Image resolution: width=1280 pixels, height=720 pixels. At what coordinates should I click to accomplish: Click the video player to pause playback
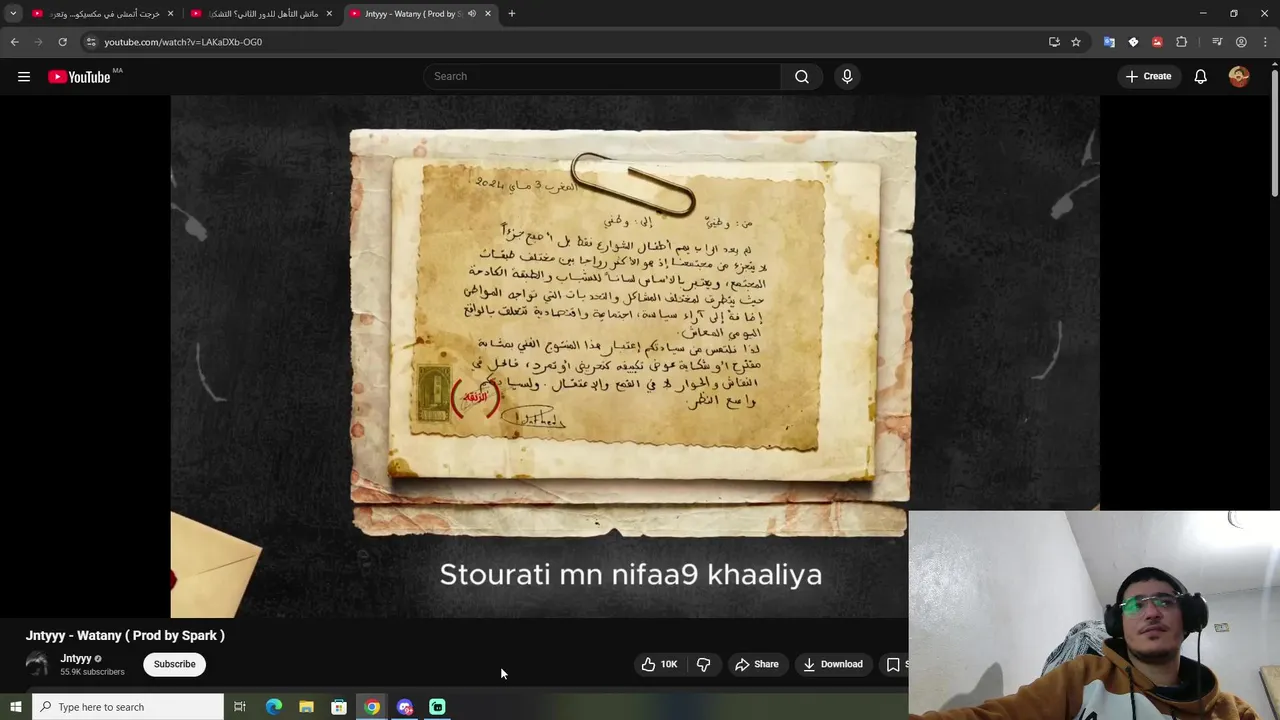pos(634,356)
